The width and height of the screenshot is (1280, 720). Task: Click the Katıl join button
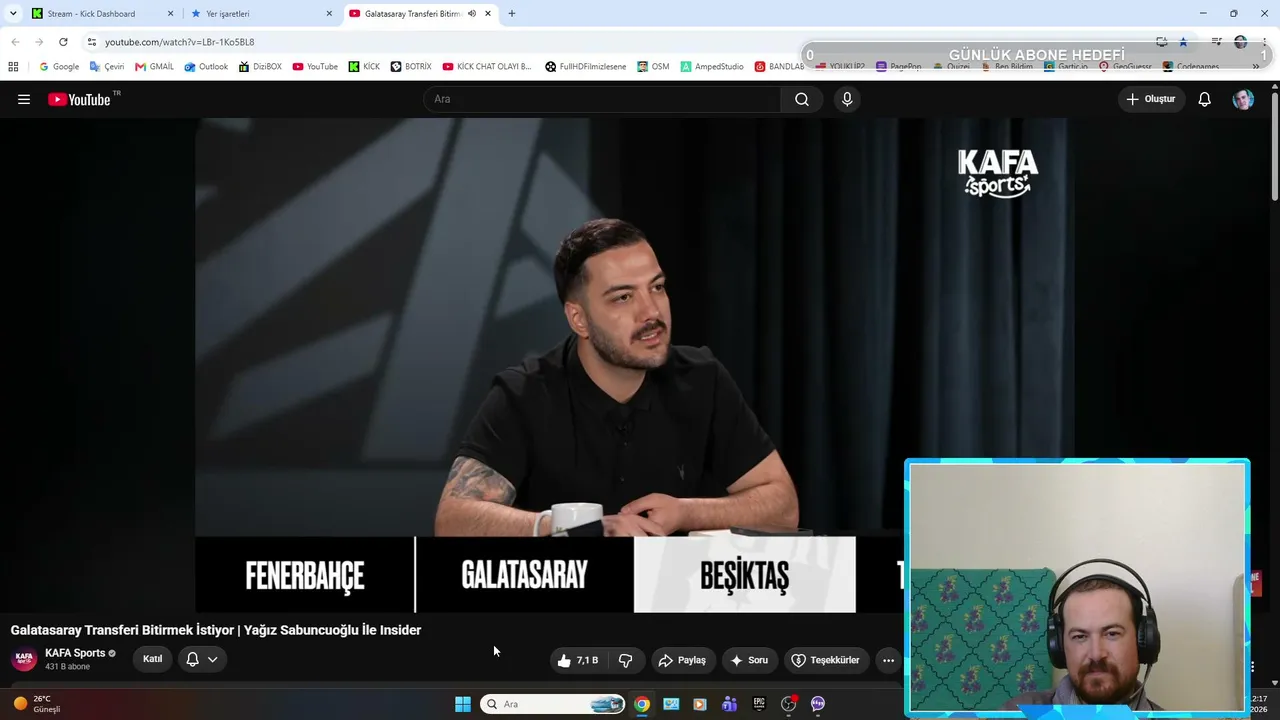pyautogui.click(x=152, y=659)
